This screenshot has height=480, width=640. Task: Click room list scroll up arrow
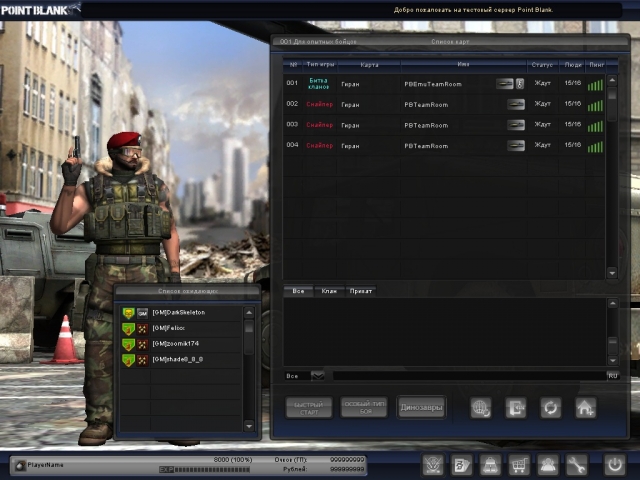[x=612, y=80]
